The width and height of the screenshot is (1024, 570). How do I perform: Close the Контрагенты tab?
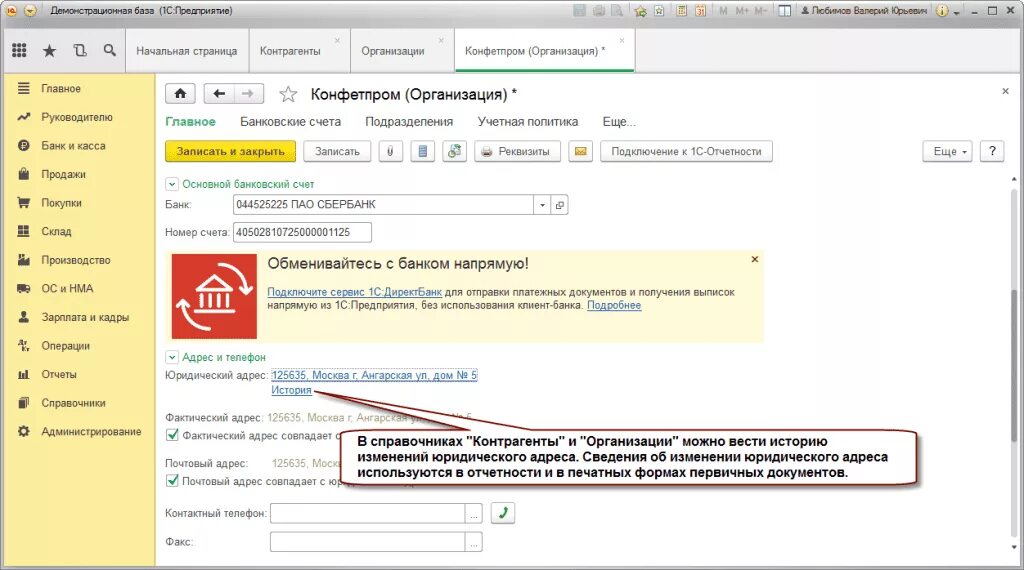coord(337,40)
